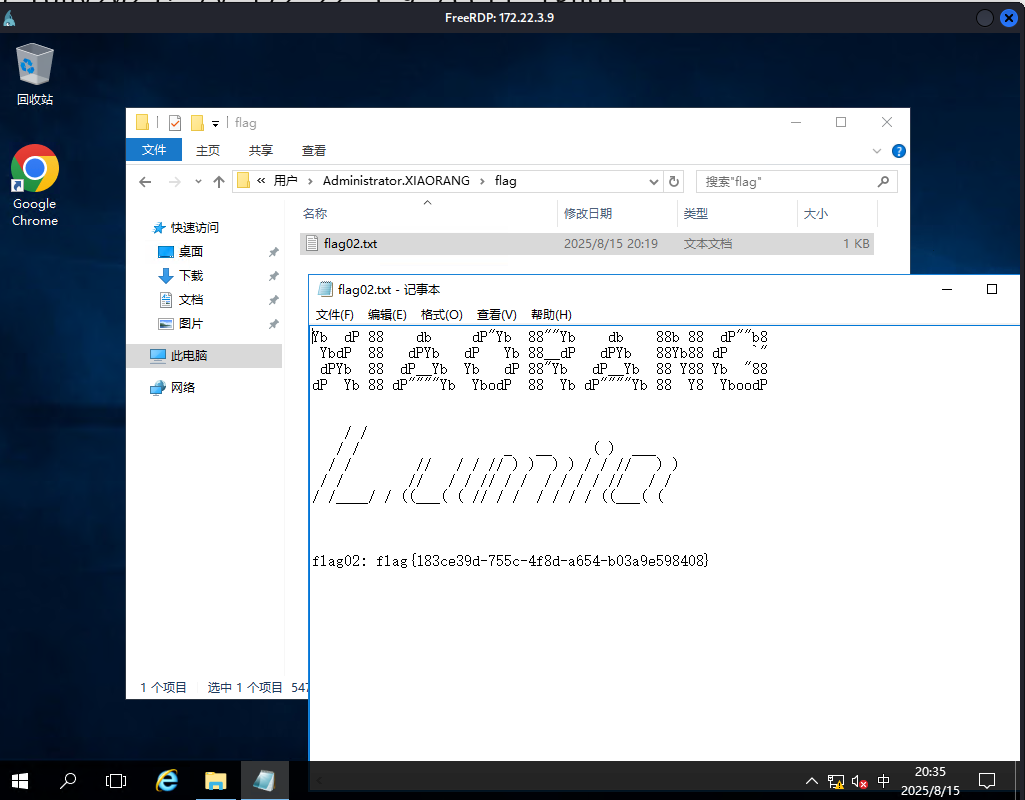Click the search "flag" input field
This screenshot has width=1025, height=800.
tap(788, 182)
